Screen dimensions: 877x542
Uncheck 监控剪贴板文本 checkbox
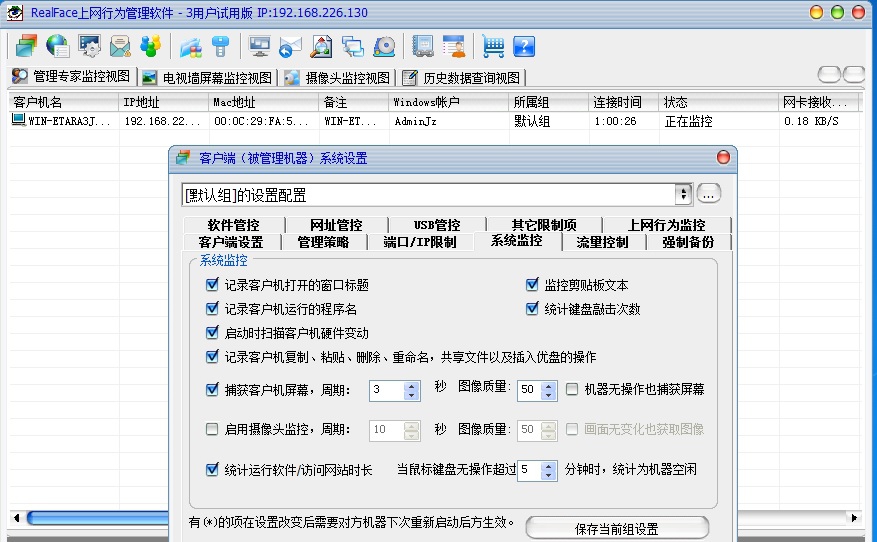coord(533,285)
